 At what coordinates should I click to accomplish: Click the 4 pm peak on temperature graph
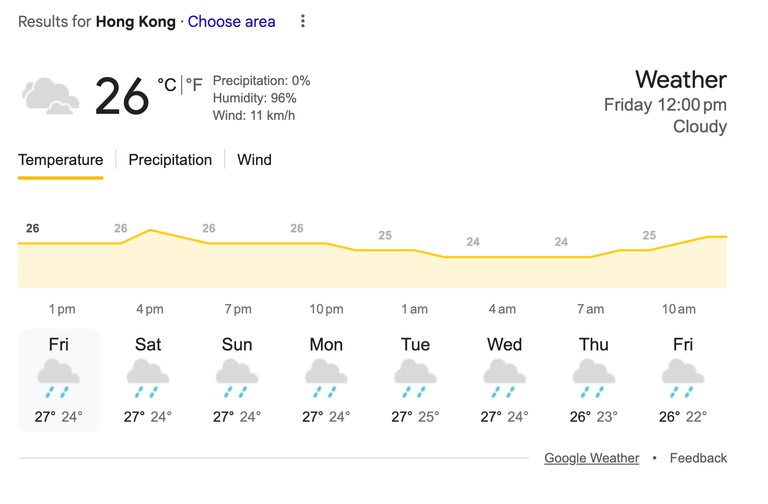(150, 230)
